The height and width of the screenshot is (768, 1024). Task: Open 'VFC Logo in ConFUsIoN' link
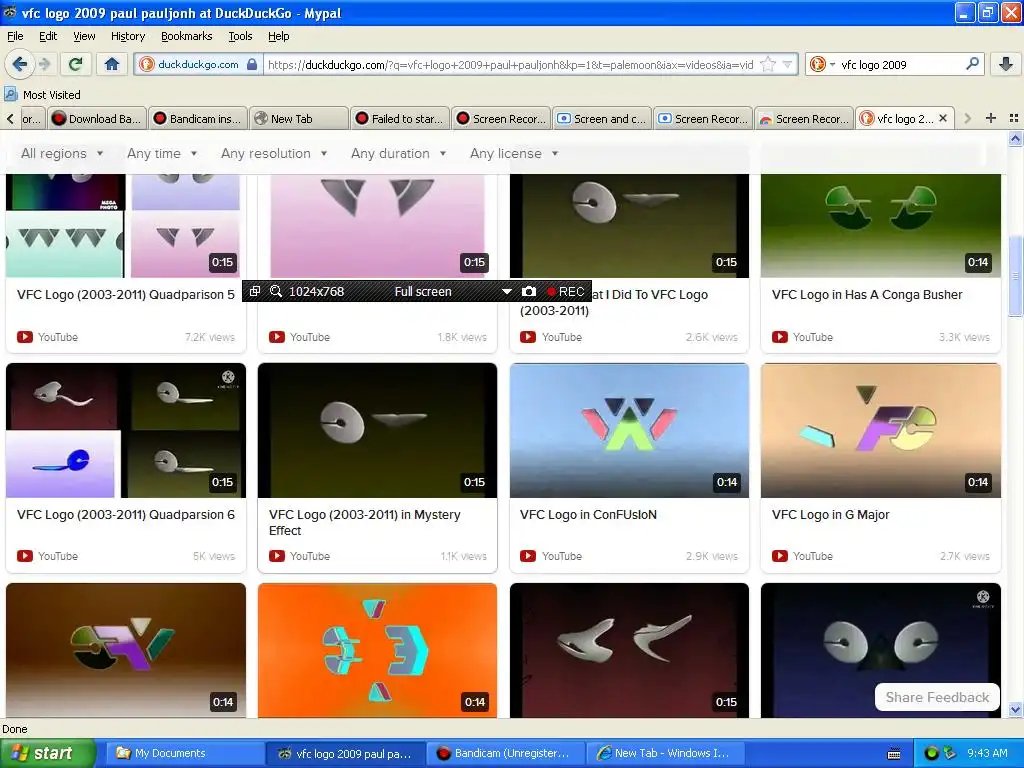tap(588, 515)
